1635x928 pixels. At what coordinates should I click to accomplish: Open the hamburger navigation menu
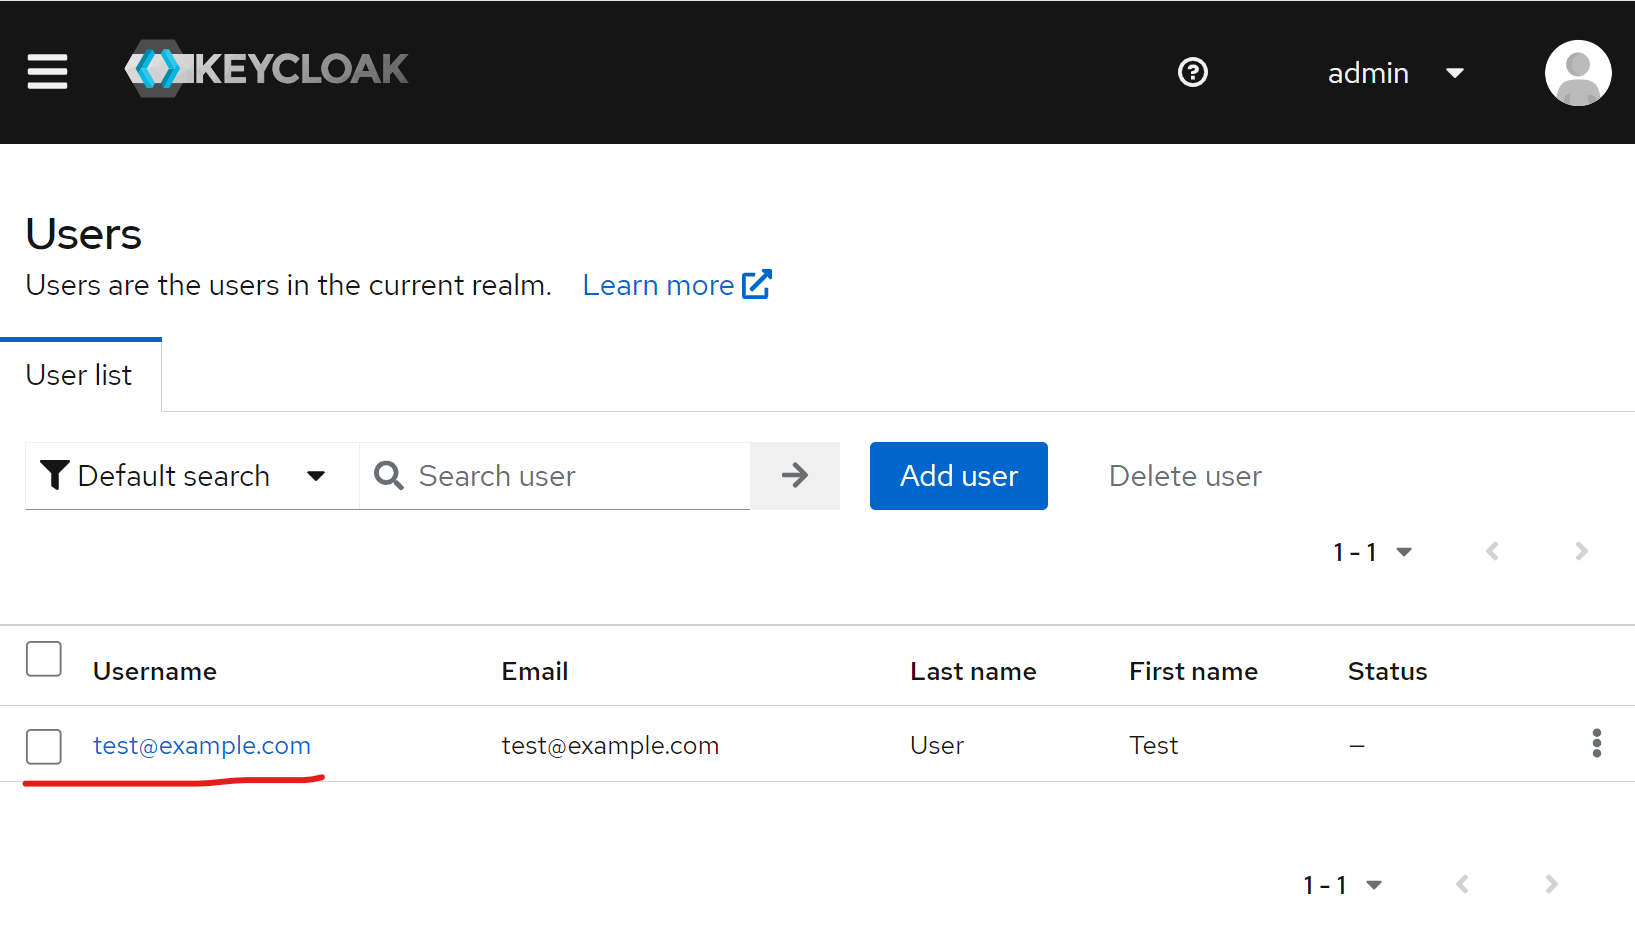pyautogui.click(x=46, y=71)
